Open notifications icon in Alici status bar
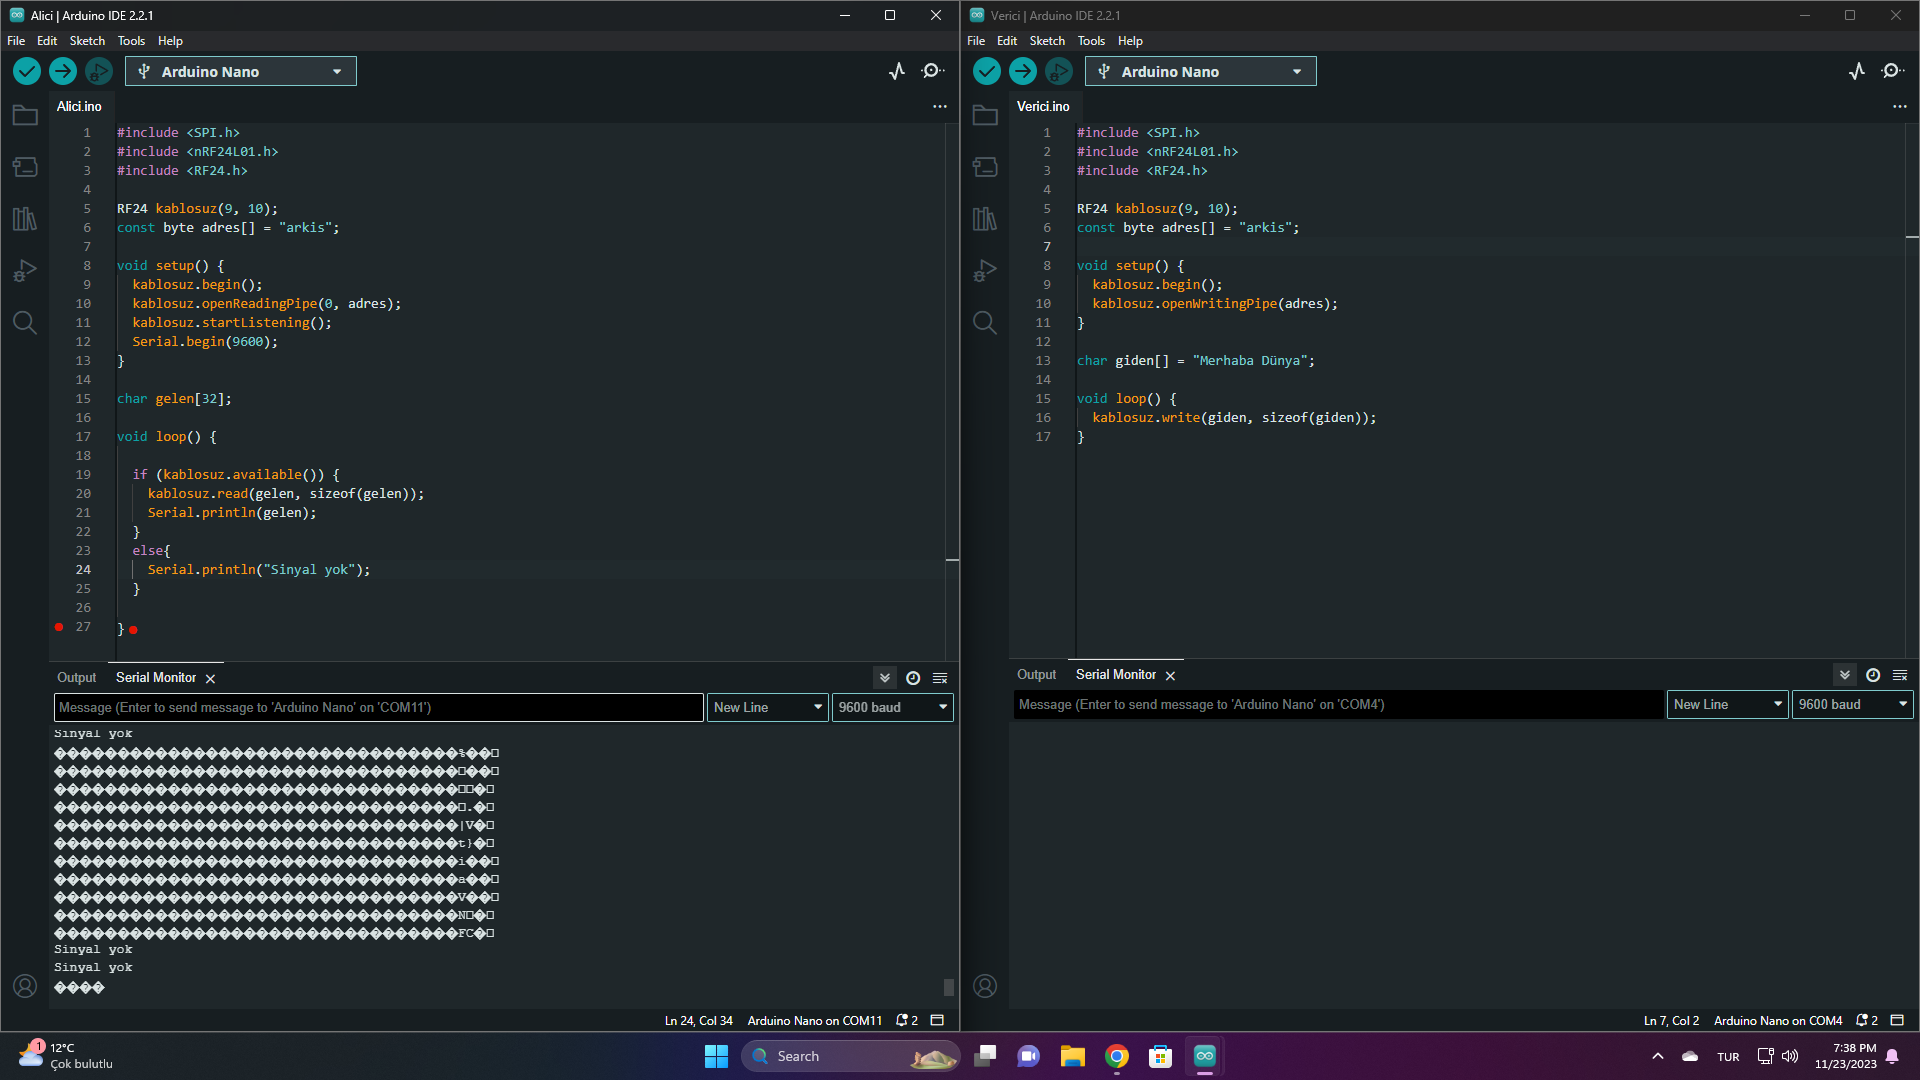Viewport: 1920px width, 1080px height. pos(907,1021)
